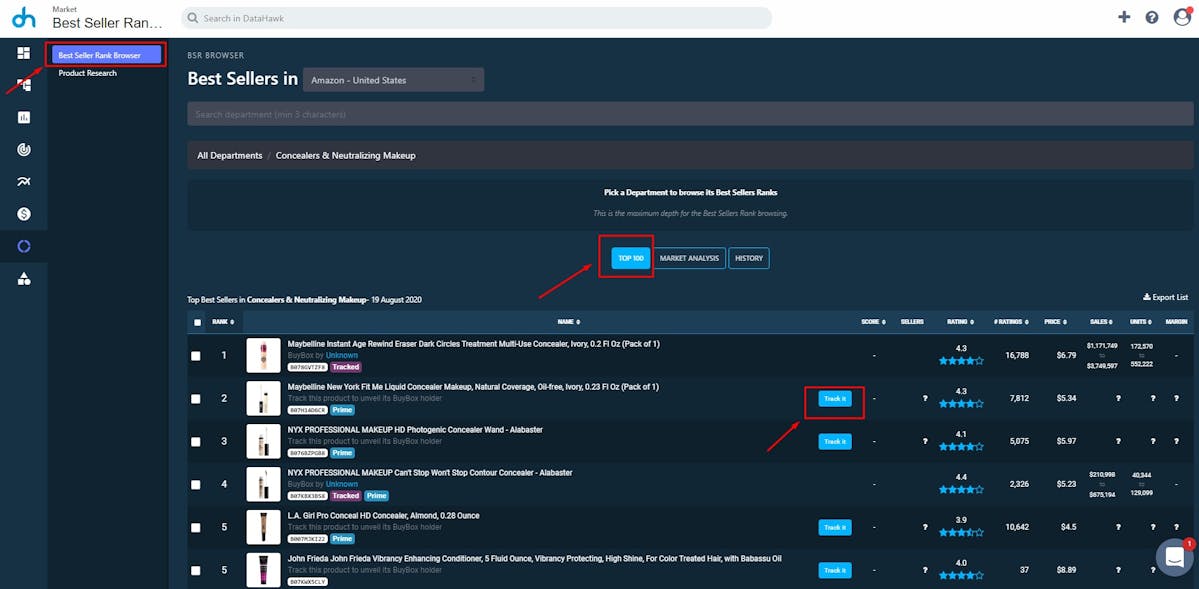Viewport: 1199px width, 589px height.
Task: Open the DataHawk logo home link
Action: click(24, 18)
